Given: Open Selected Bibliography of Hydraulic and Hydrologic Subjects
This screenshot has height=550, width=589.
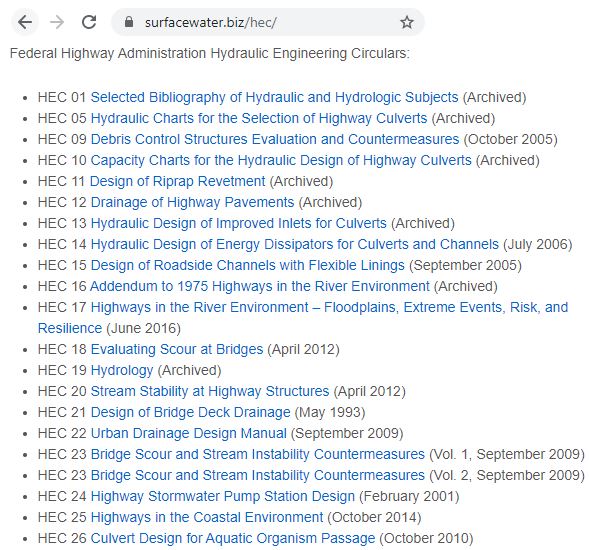Looking at the screenshot, I should (x=275, y=97).
